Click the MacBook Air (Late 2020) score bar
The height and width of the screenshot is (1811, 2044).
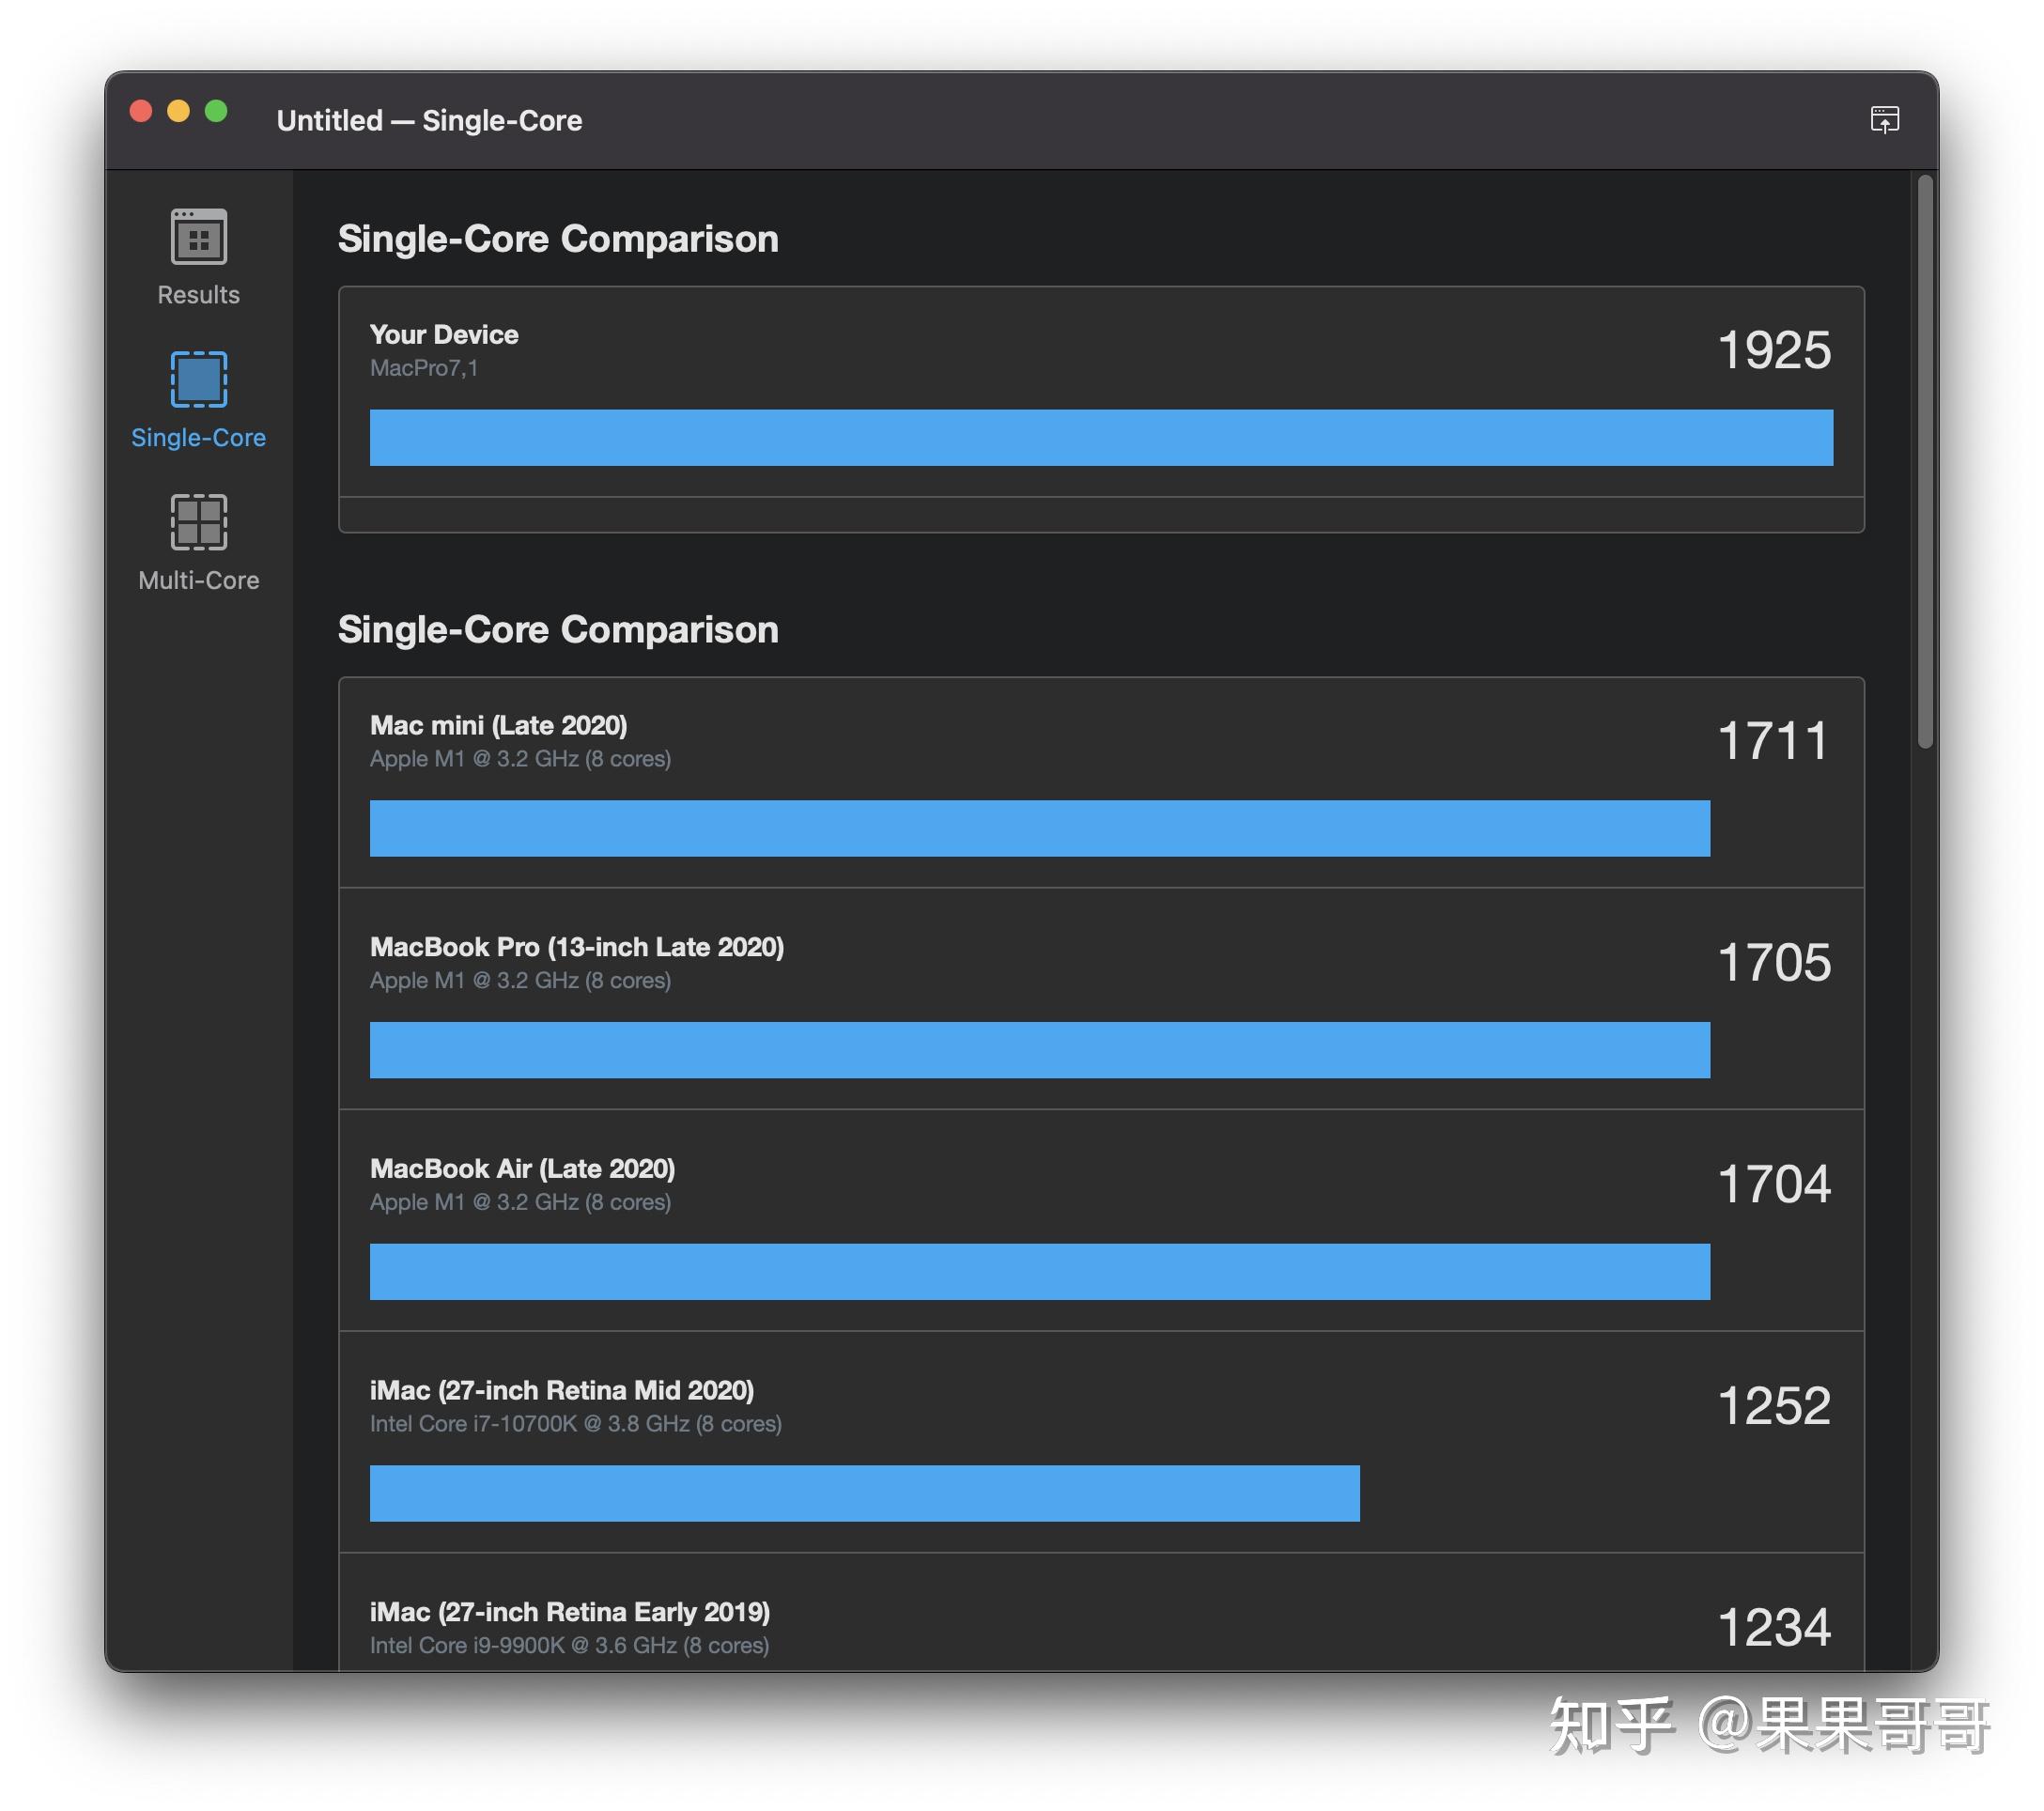tap(1039, 1271)
